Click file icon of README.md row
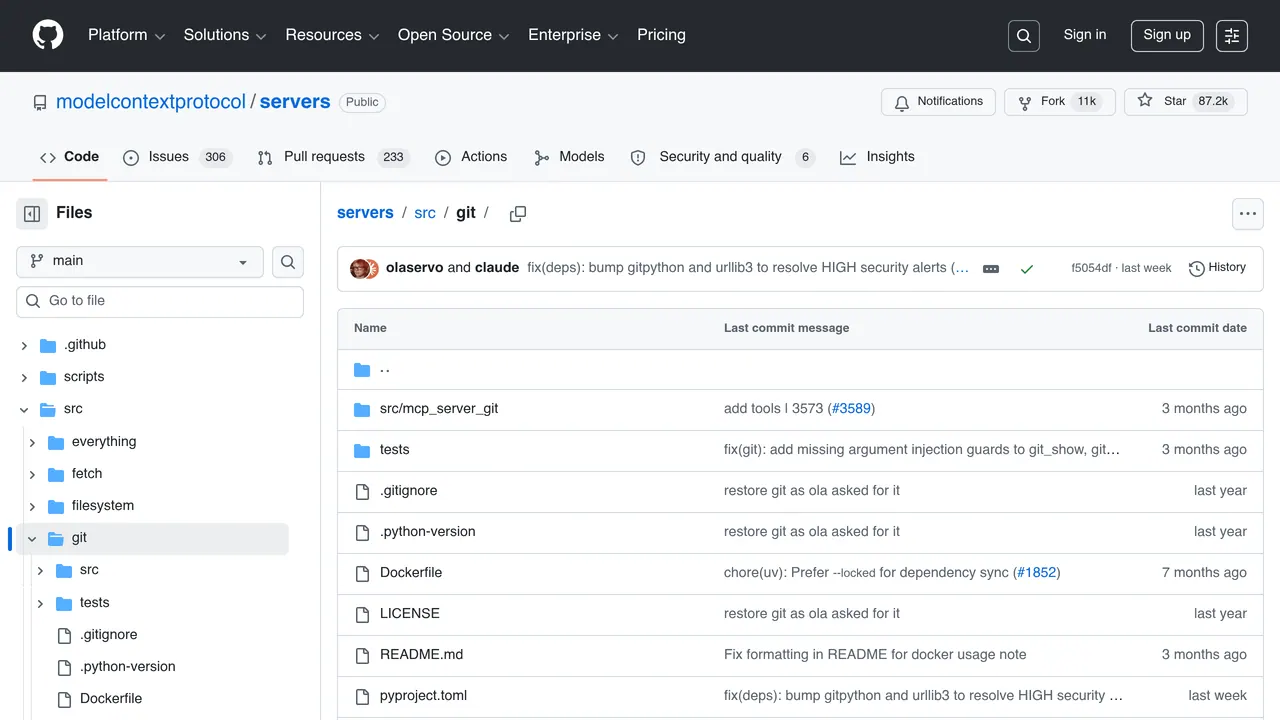 (362, 655)
